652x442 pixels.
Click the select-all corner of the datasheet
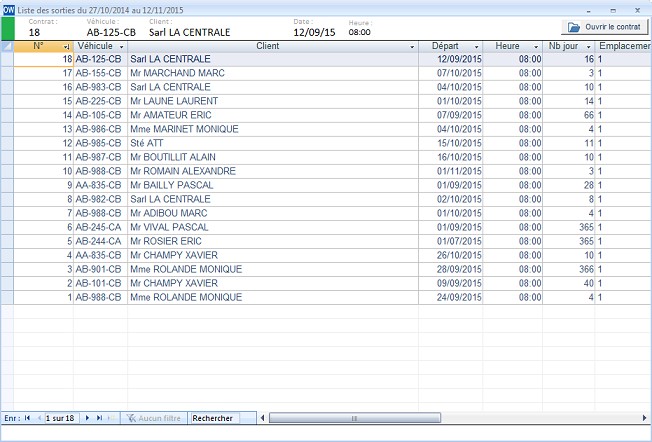[7, 46]
